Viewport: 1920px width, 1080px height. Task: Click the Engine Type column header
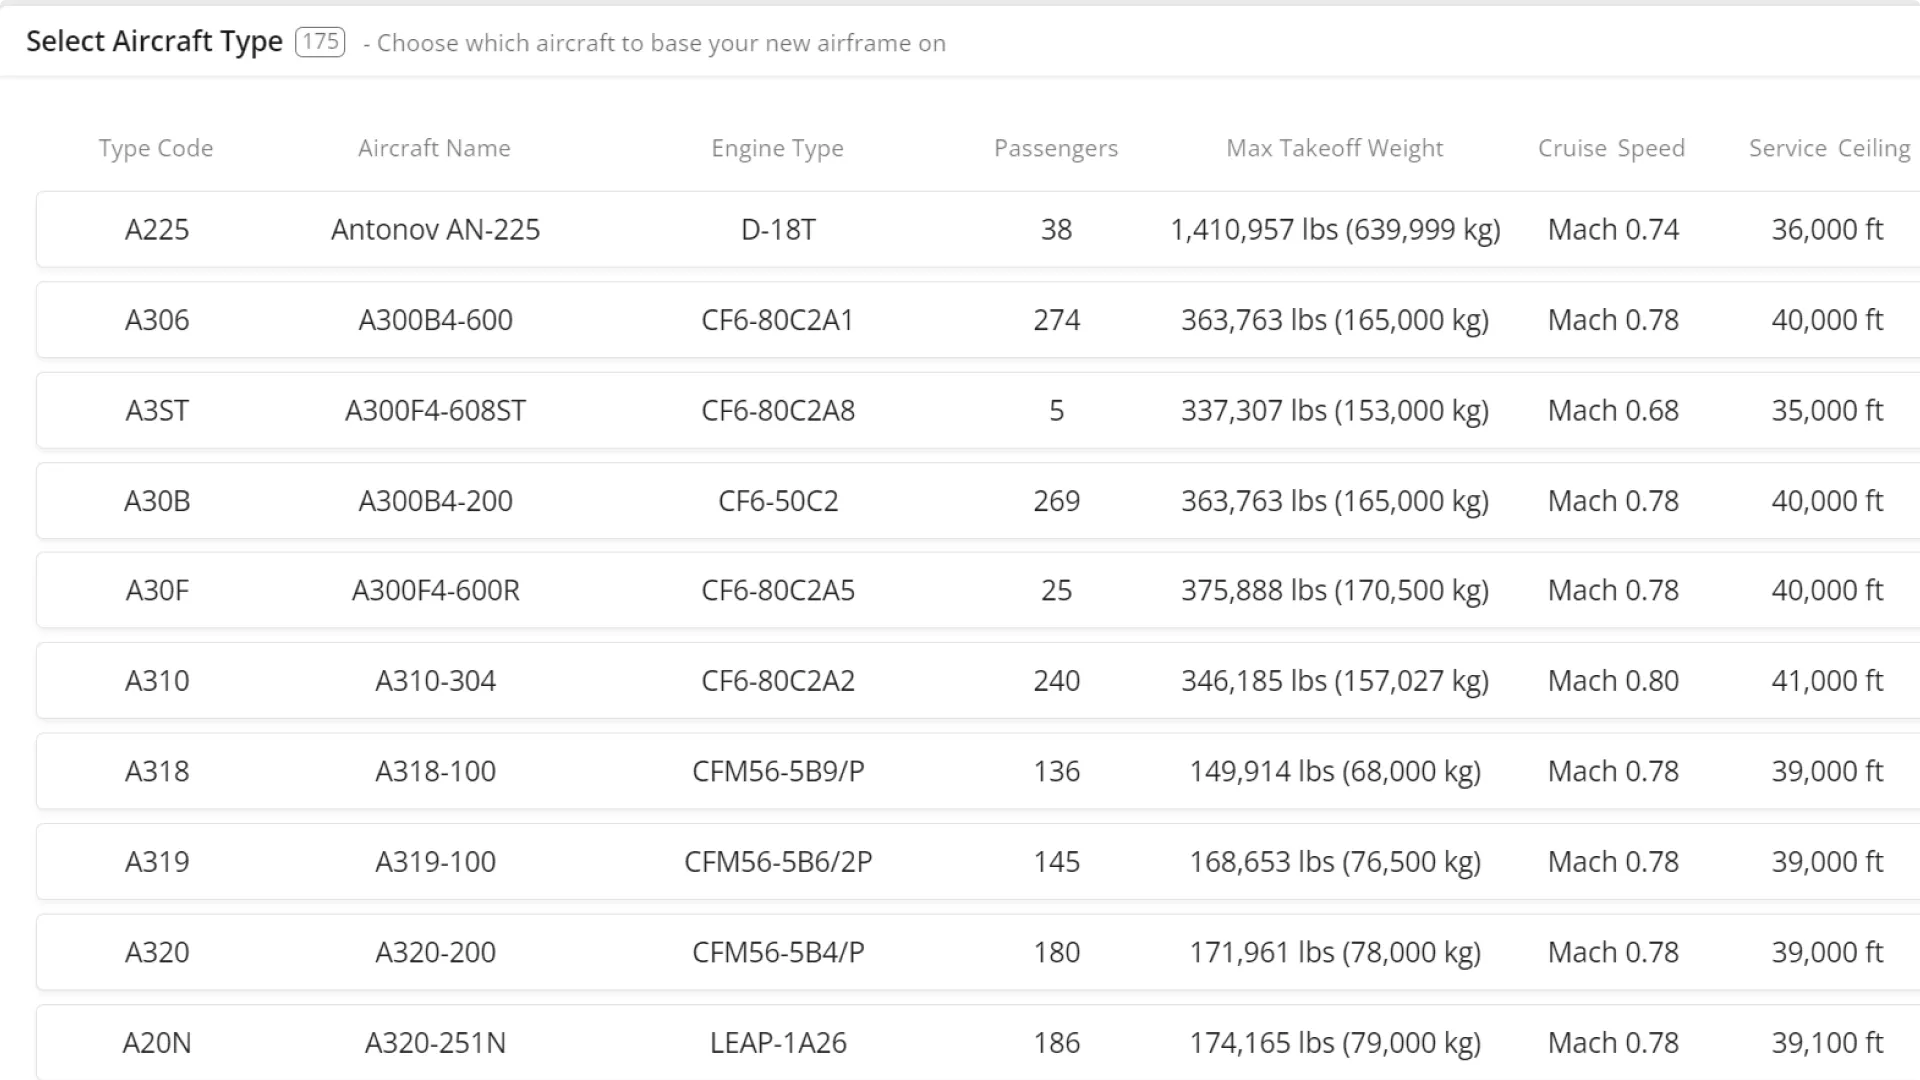[x=777, y=148]
